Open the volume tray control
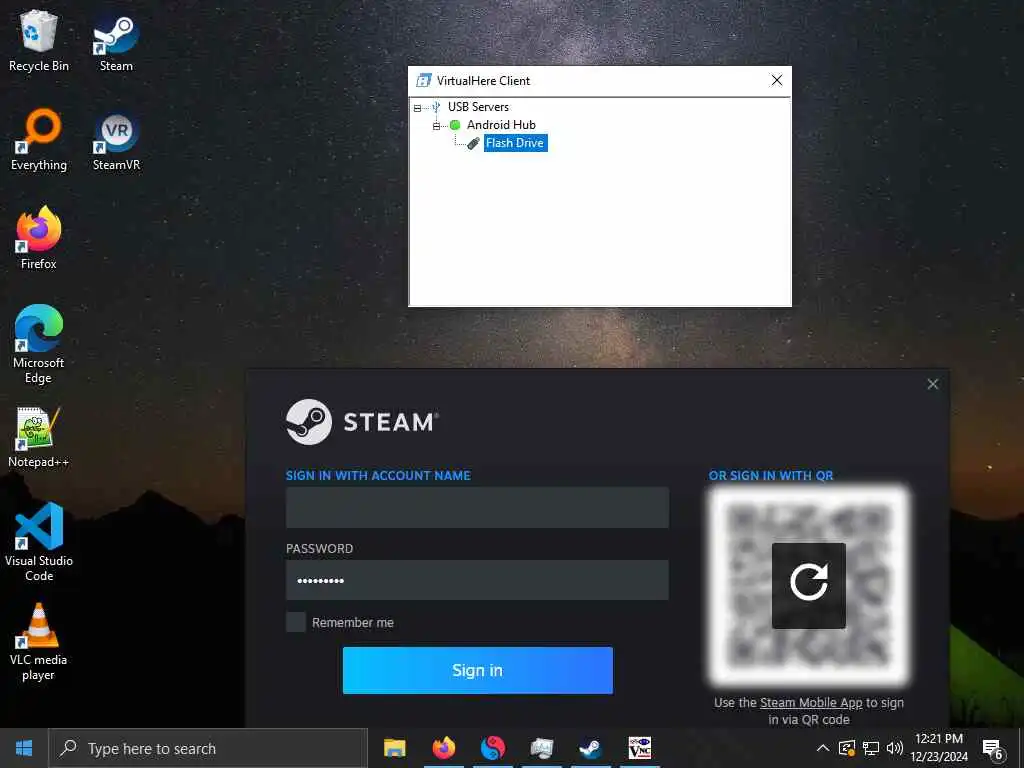This screenshot has height=768, width=1024. coord(895,748)
